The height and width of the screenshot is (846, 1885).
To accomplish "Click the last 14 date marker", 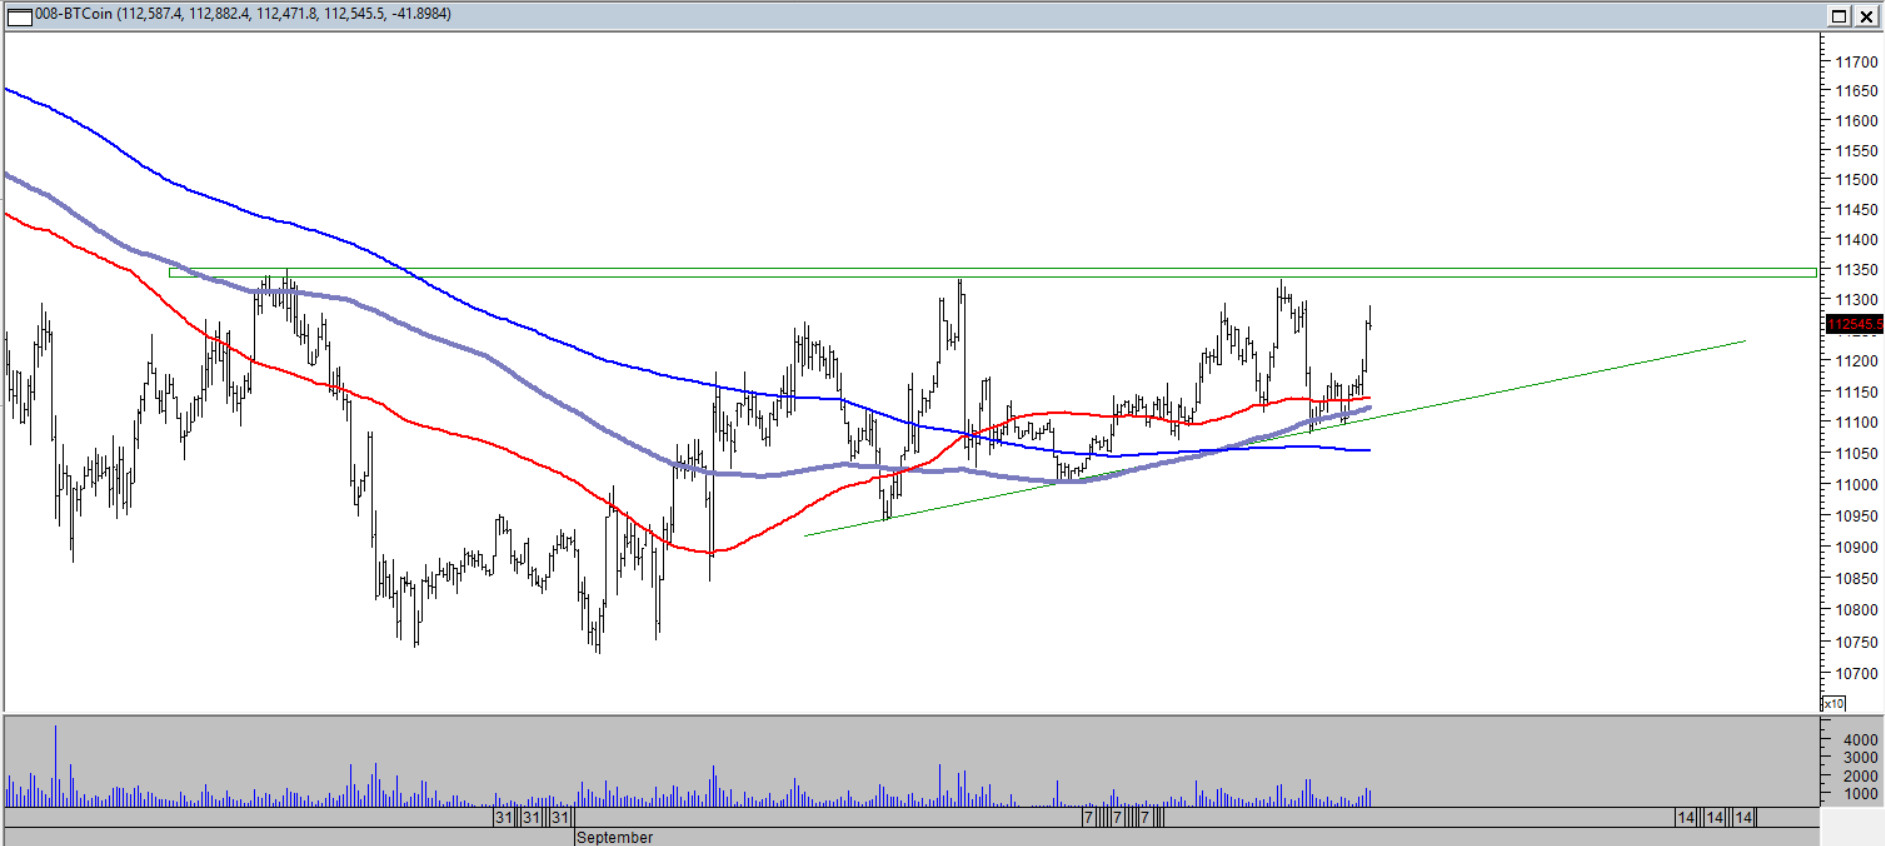I will pos(1744,818).
